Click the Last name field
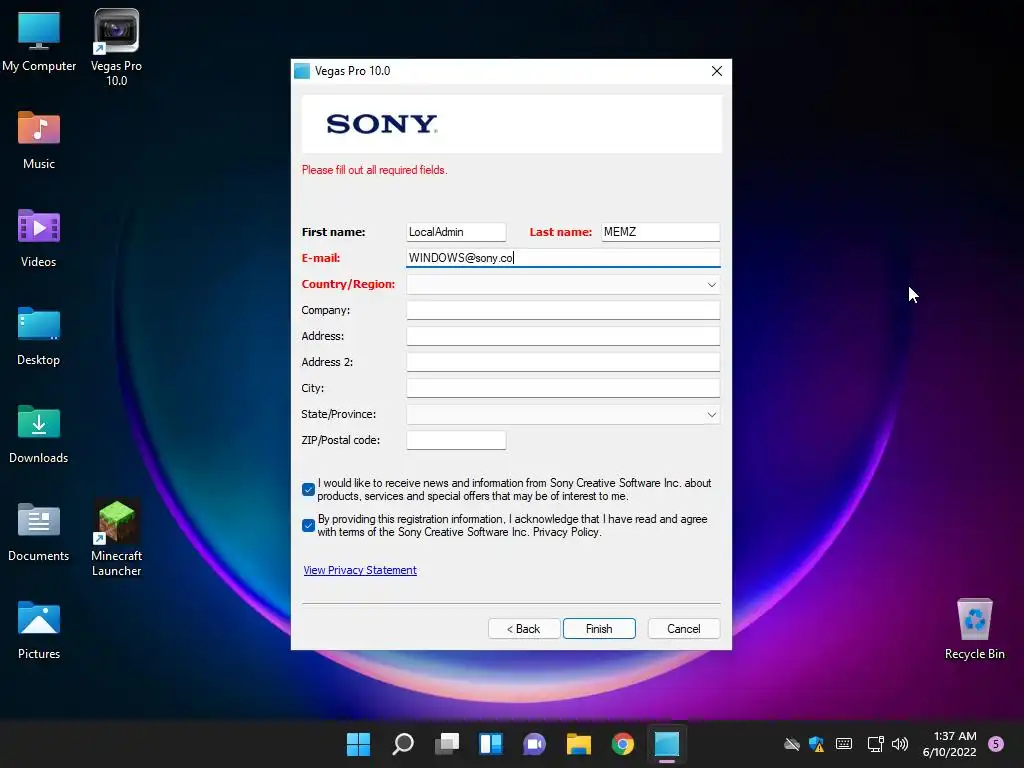 click(660, 232)
